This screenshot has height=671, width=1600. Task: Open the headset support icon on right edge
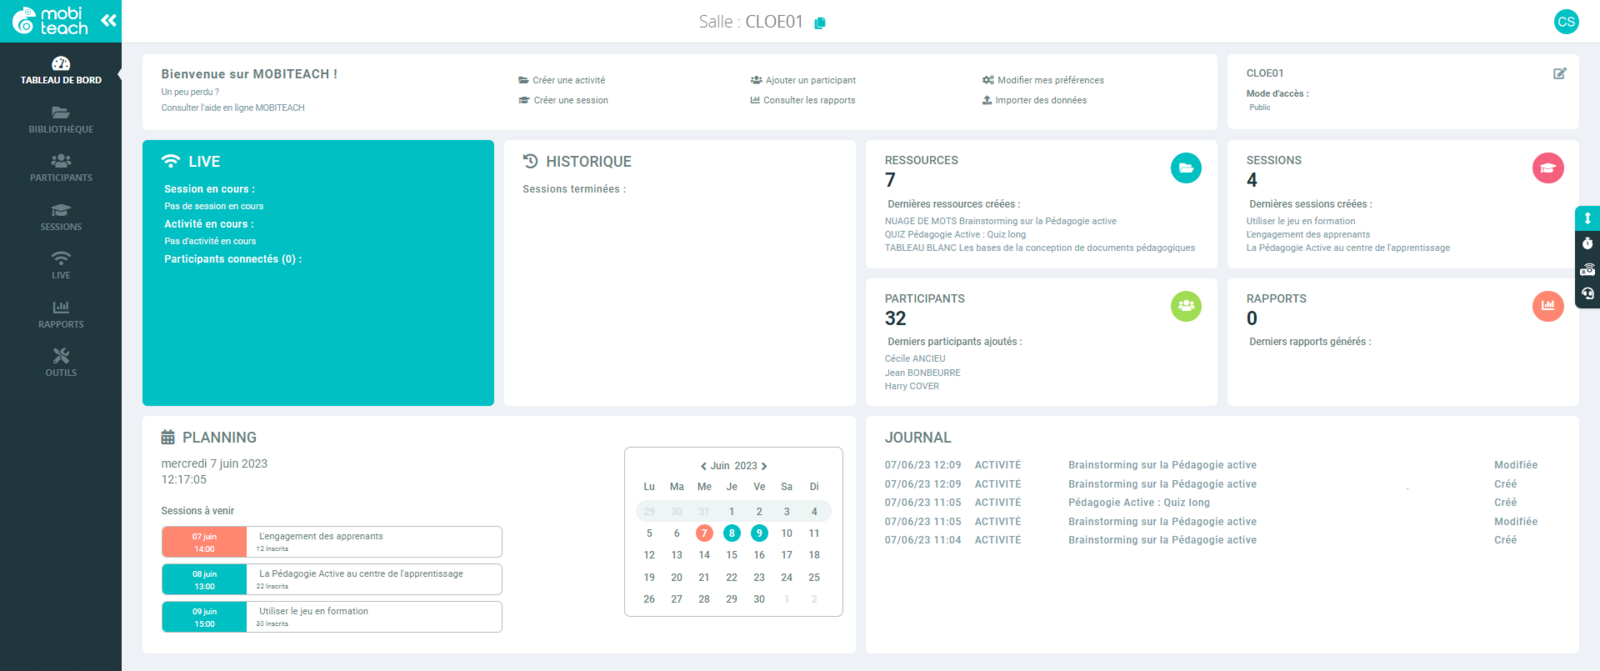tap(1587, 294)
